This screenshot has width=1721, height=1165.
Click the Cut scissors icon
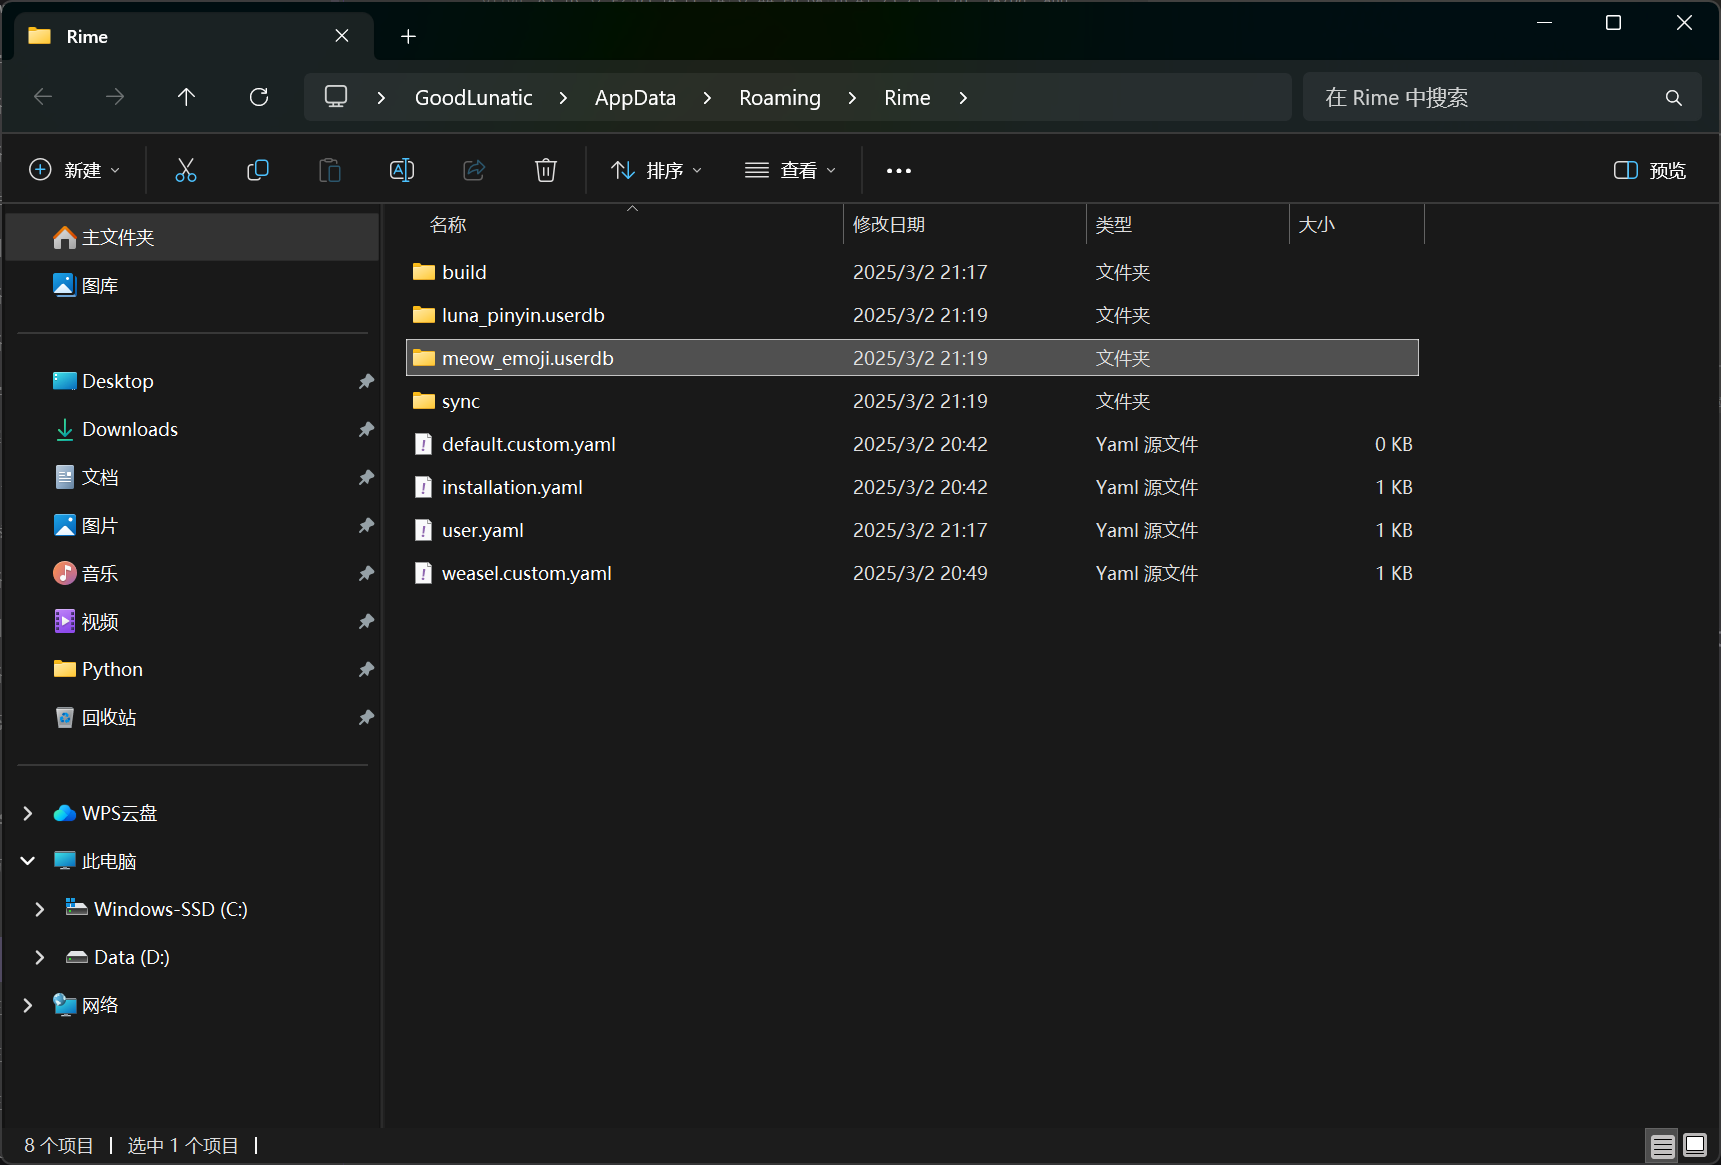(x=186, y=170)
